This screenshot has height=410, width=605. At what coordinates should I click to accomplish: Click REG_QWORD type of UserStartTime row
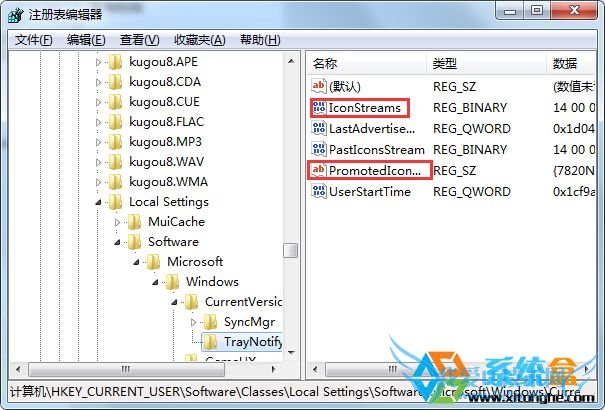coord(471,191)
